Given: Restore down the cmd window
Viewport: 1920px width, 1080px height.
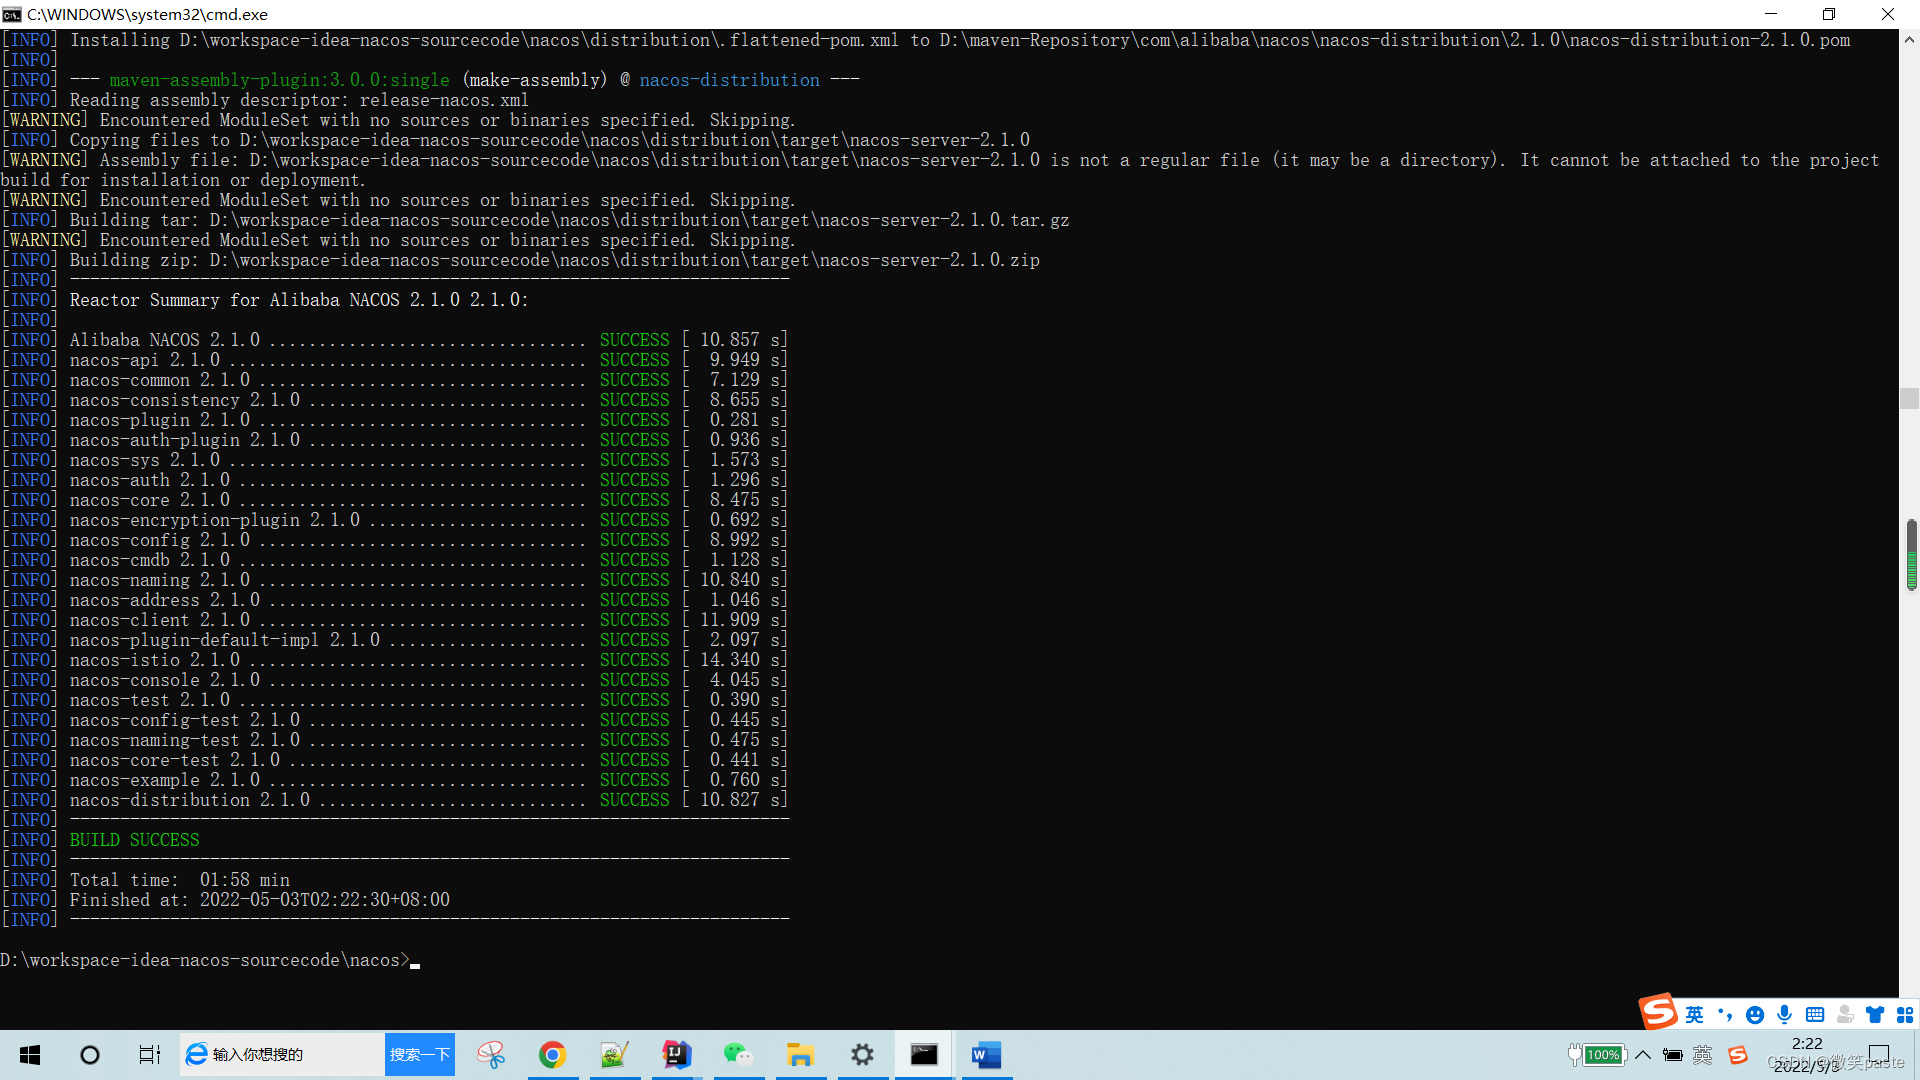Looking at the screenshot, I should (x=1829, y=14).
